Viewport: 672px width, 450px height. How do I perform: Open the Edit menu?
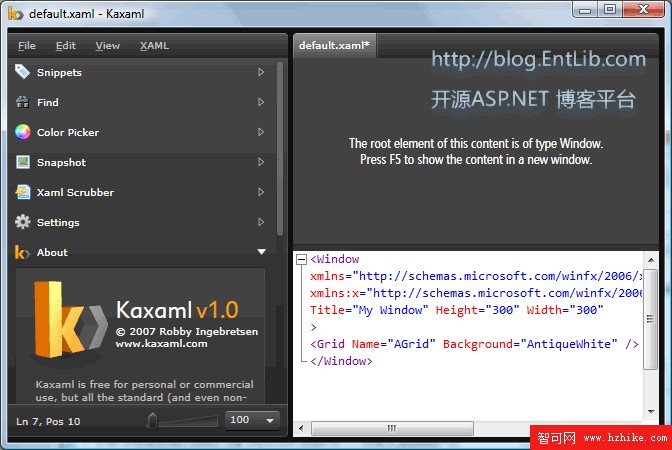(x=66, y=45)
